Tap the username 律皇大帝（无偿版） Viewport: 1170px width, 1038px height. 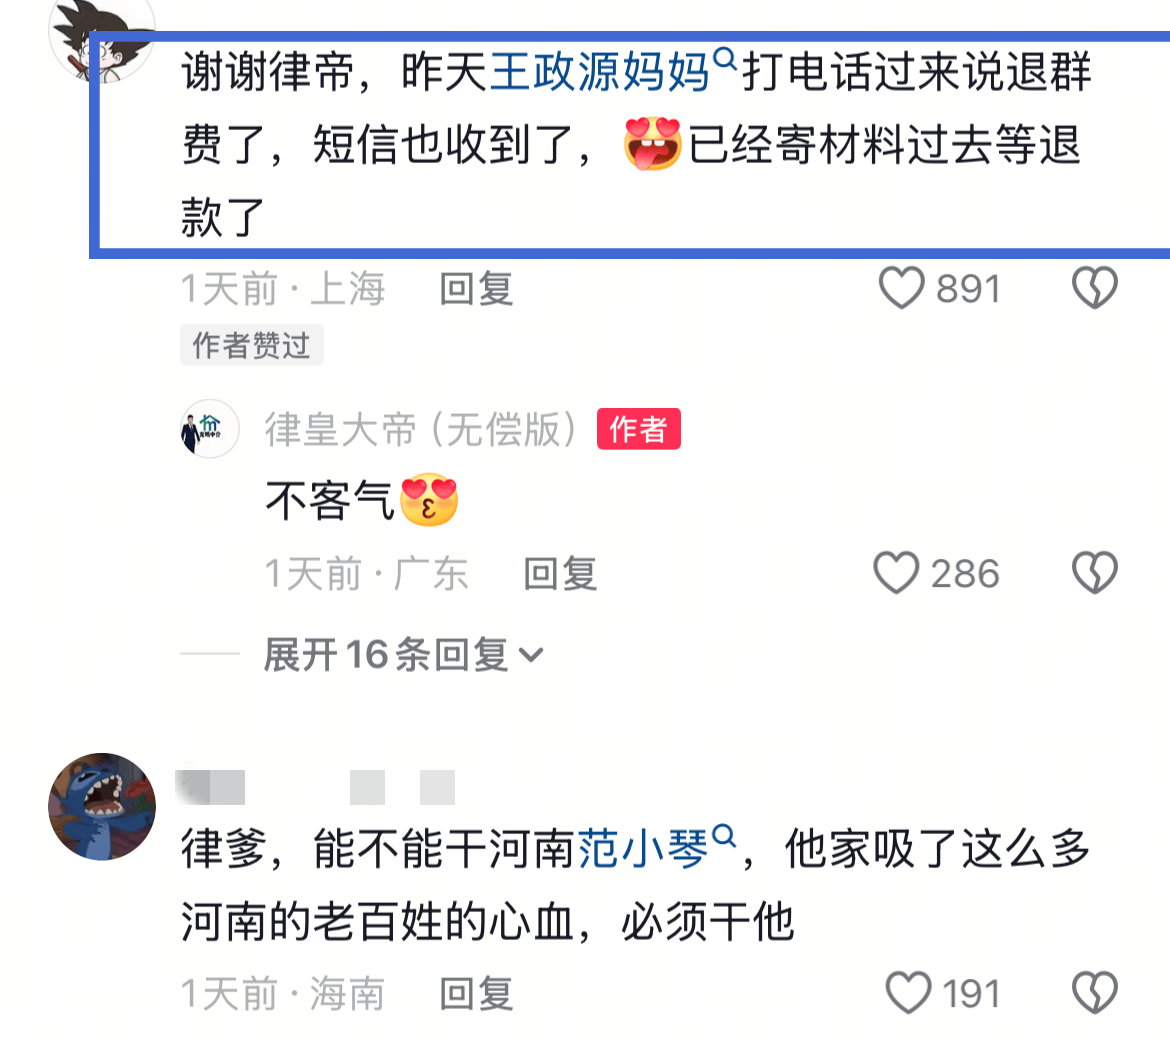pyautogui.click(x=421, y=429)
